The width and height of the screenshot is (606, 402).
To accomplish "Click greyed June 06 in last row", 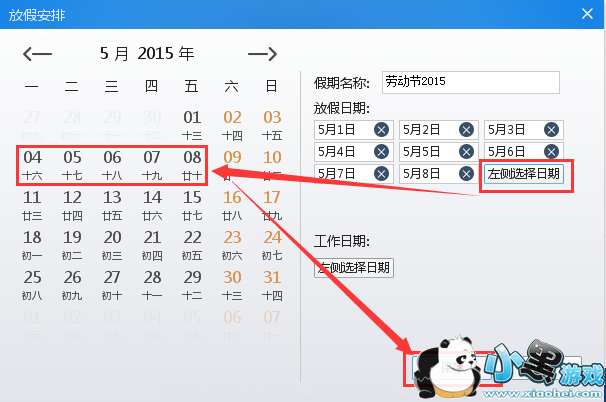I will 232,325.
